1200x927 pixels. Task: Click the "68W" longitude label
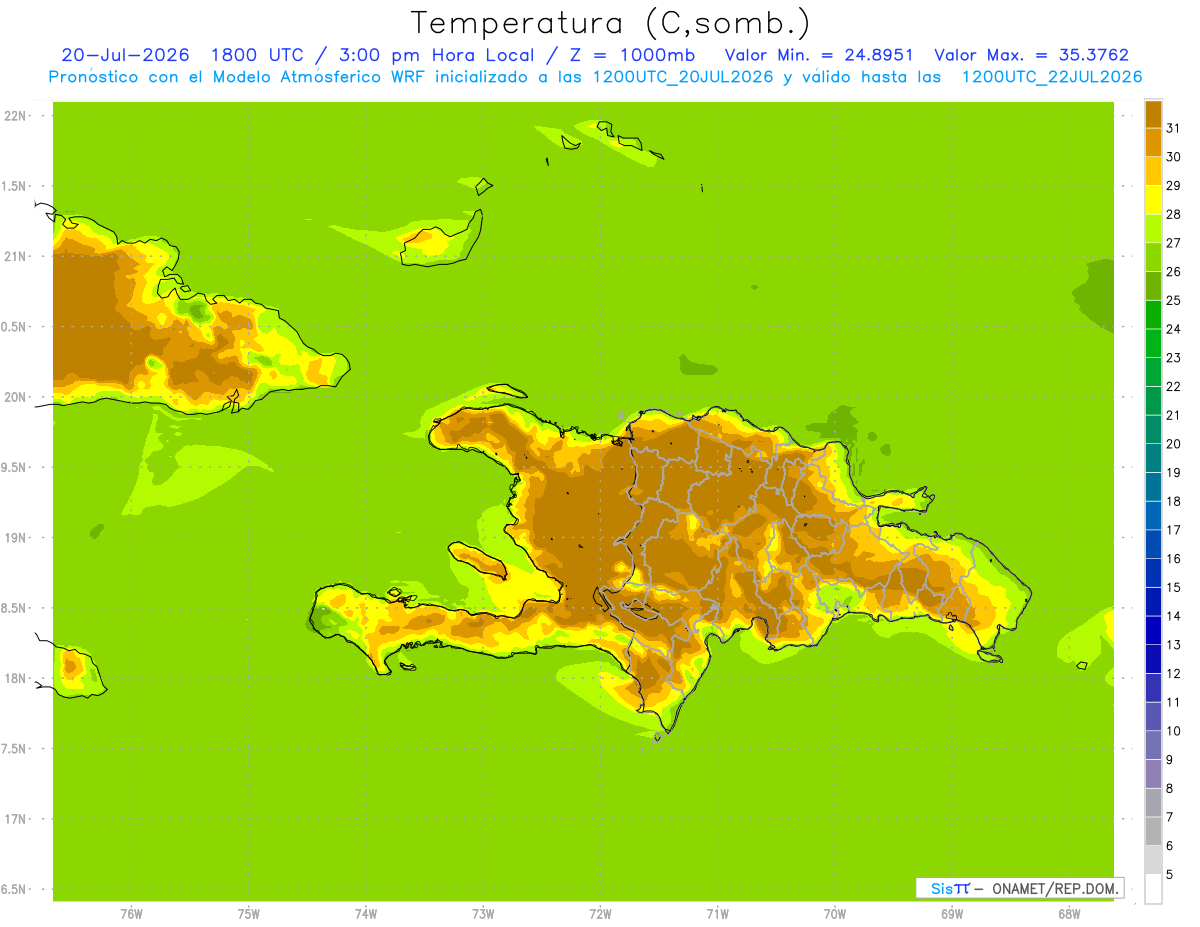1069,913
